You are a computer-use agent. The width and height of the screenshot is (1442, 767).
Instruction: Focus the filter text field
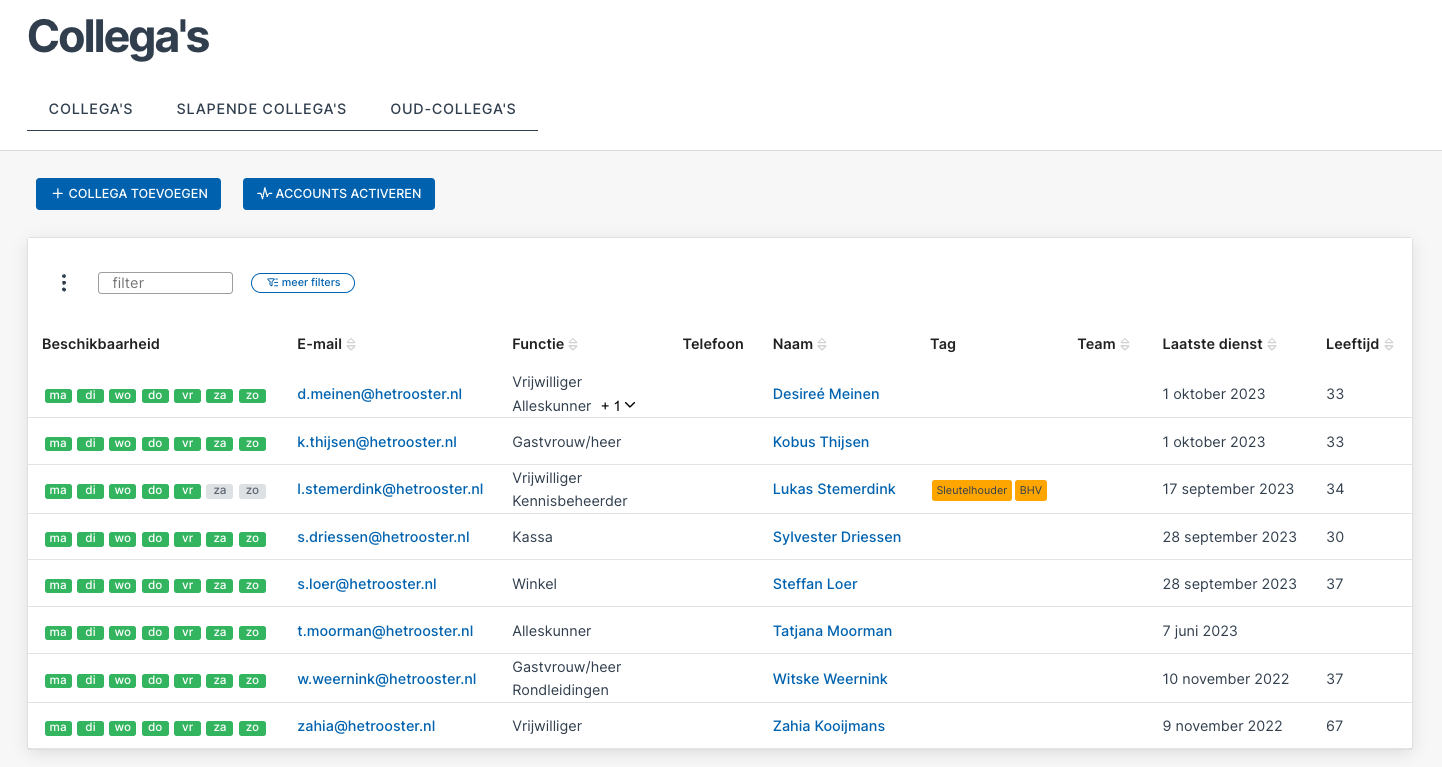(x=165, y=283)
